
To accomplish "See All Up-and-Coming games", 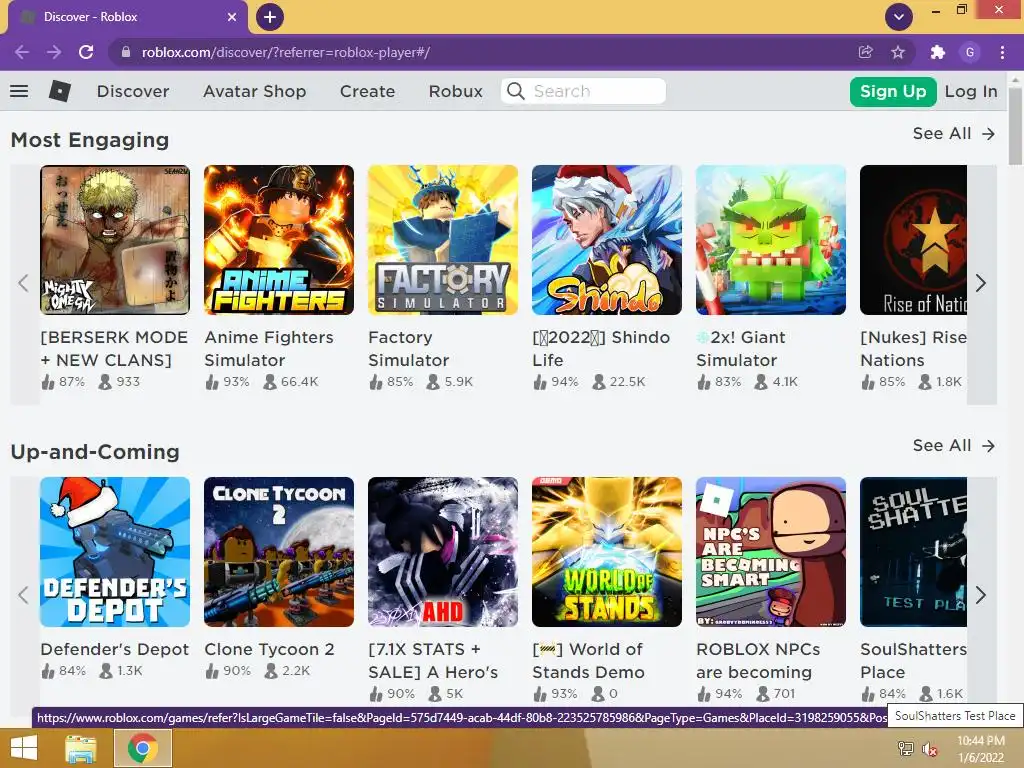I will coord(953,445).
